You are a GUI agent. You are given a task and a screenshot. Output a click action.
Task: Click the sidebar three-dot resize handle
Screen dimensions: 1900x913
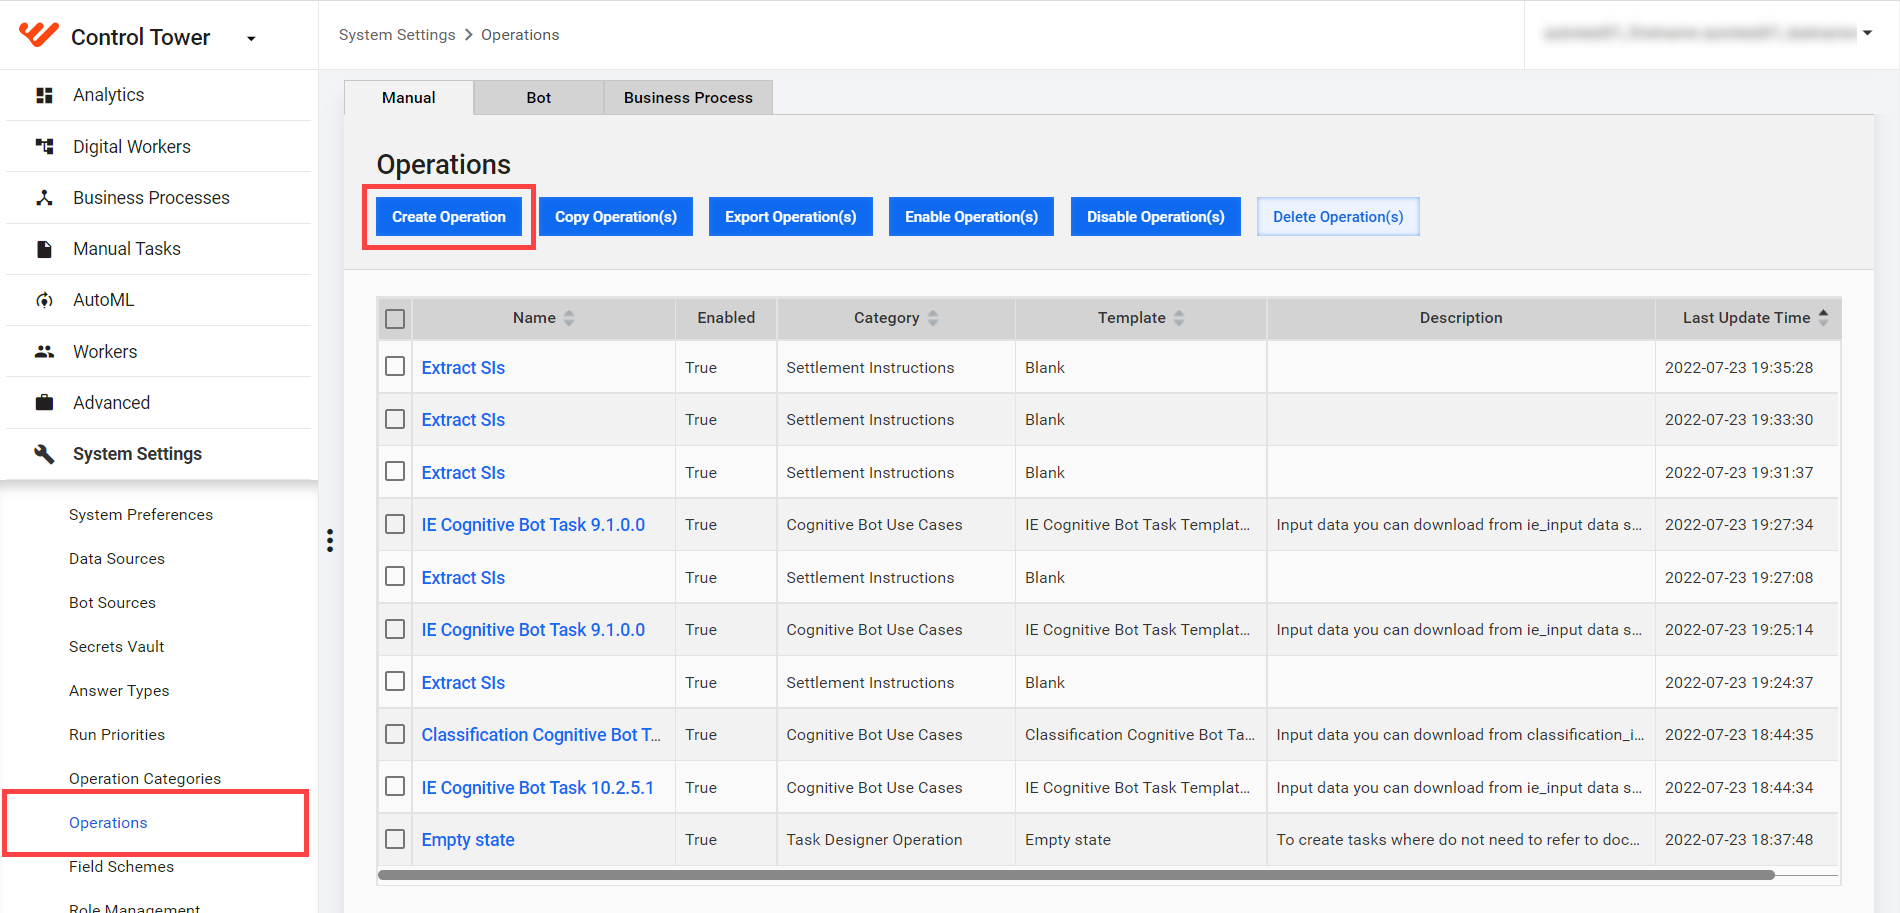(330, 541)
